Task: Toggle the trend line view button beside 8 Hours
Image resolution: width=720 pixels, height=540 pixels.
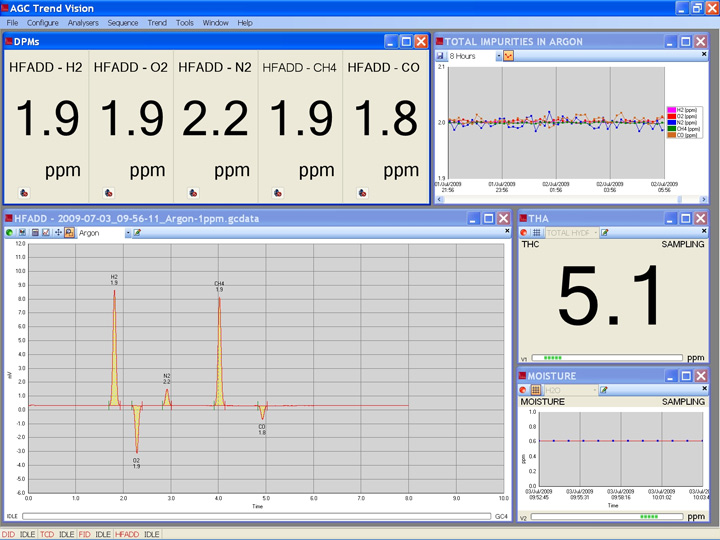Action: (508, 56)
